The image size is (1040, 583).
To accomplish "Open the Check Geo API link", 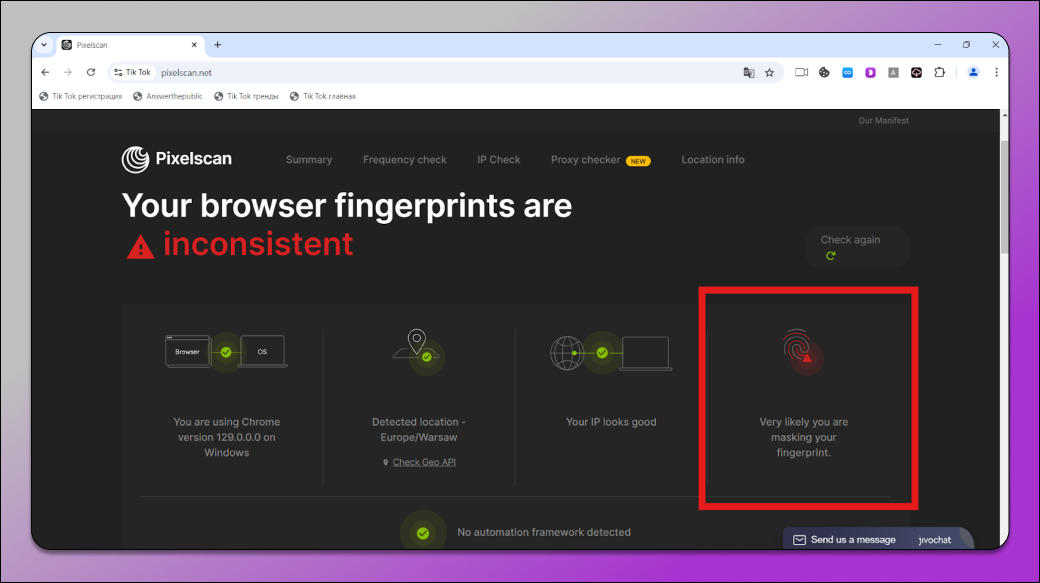I will click(x=424, y=462).
